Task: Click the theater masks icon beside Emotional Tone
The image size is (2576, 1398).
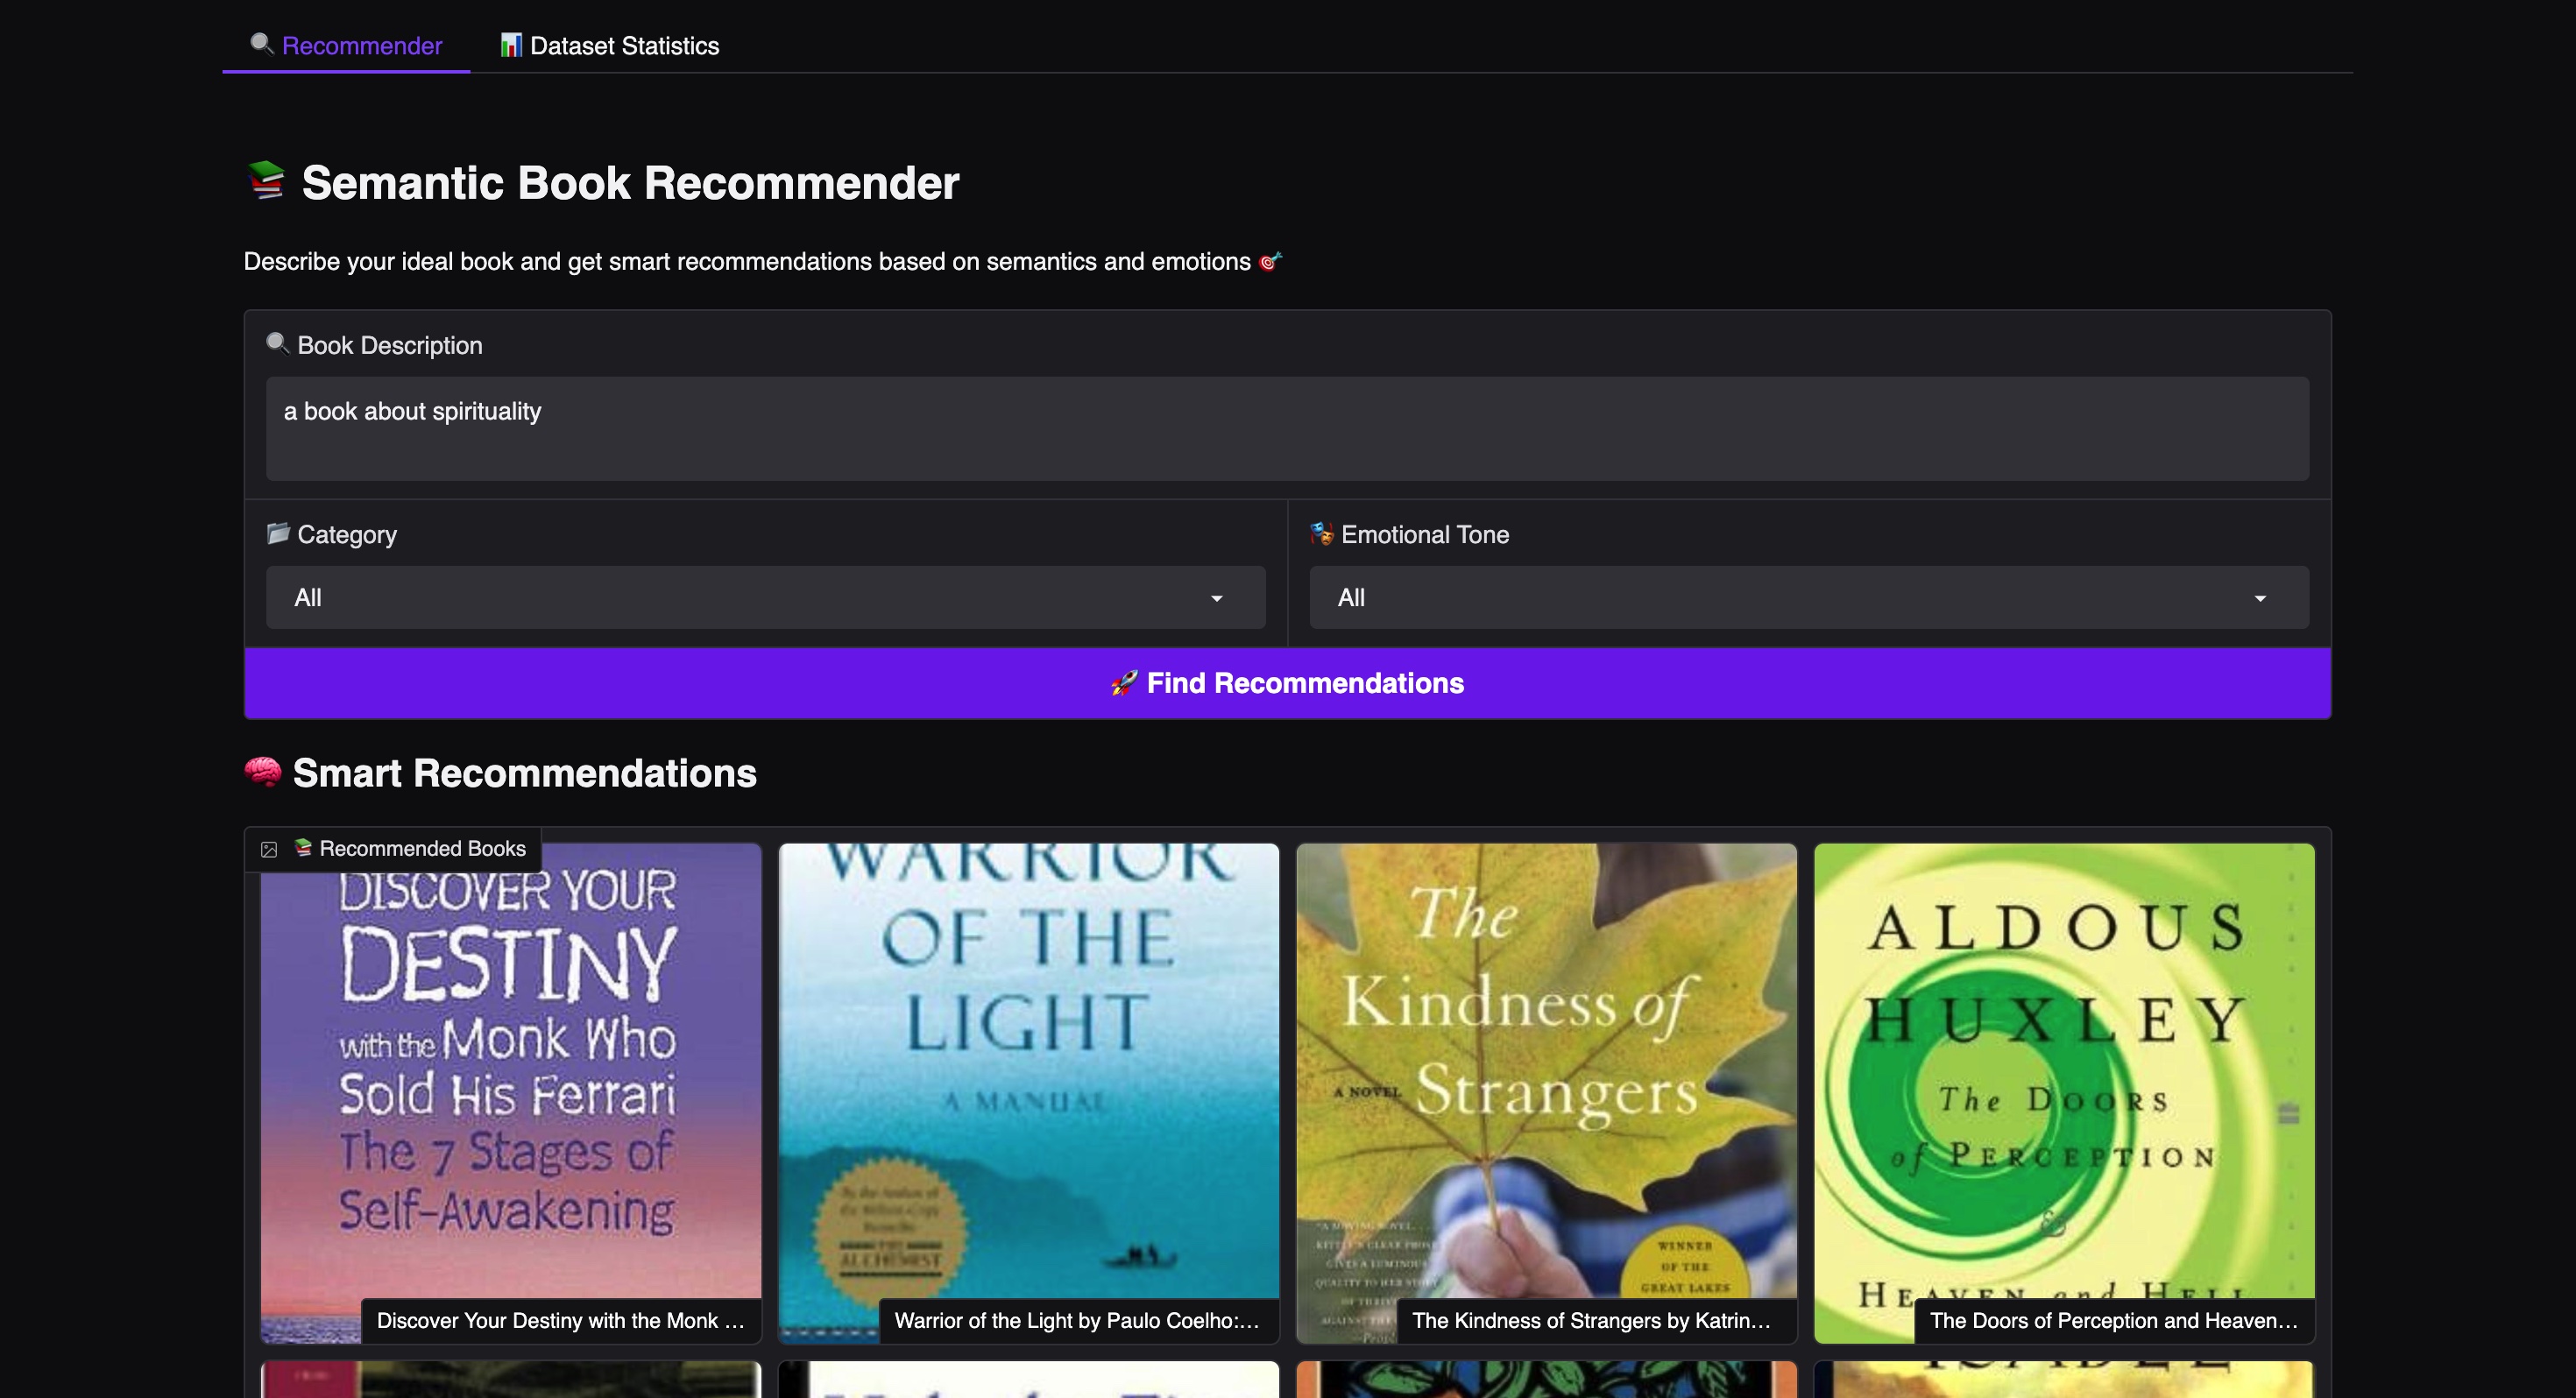Action: click(1322, 533)
